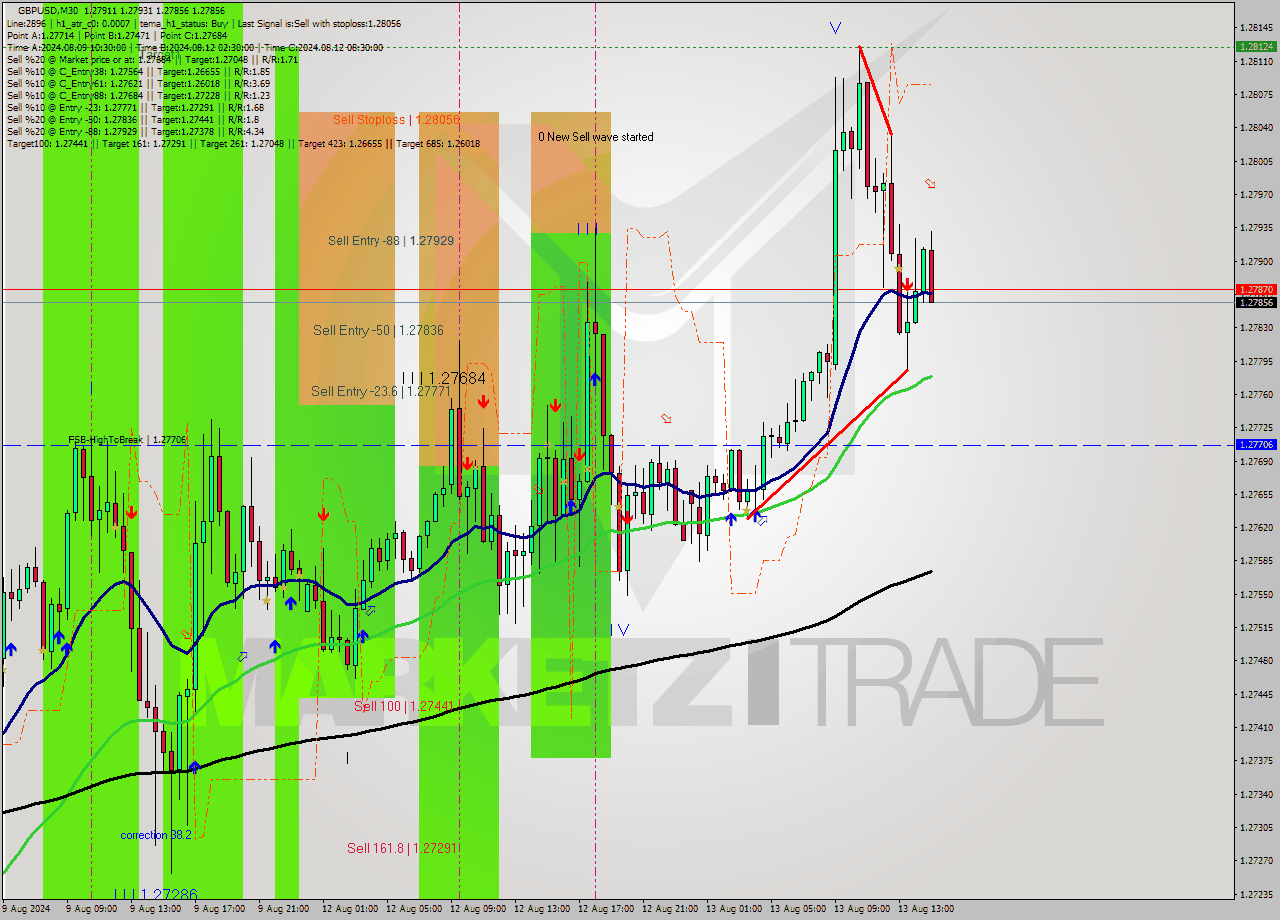1280x920 pixels.
Task: Click the blue V marker above the chart high
Action: click(x=835, y=28)
